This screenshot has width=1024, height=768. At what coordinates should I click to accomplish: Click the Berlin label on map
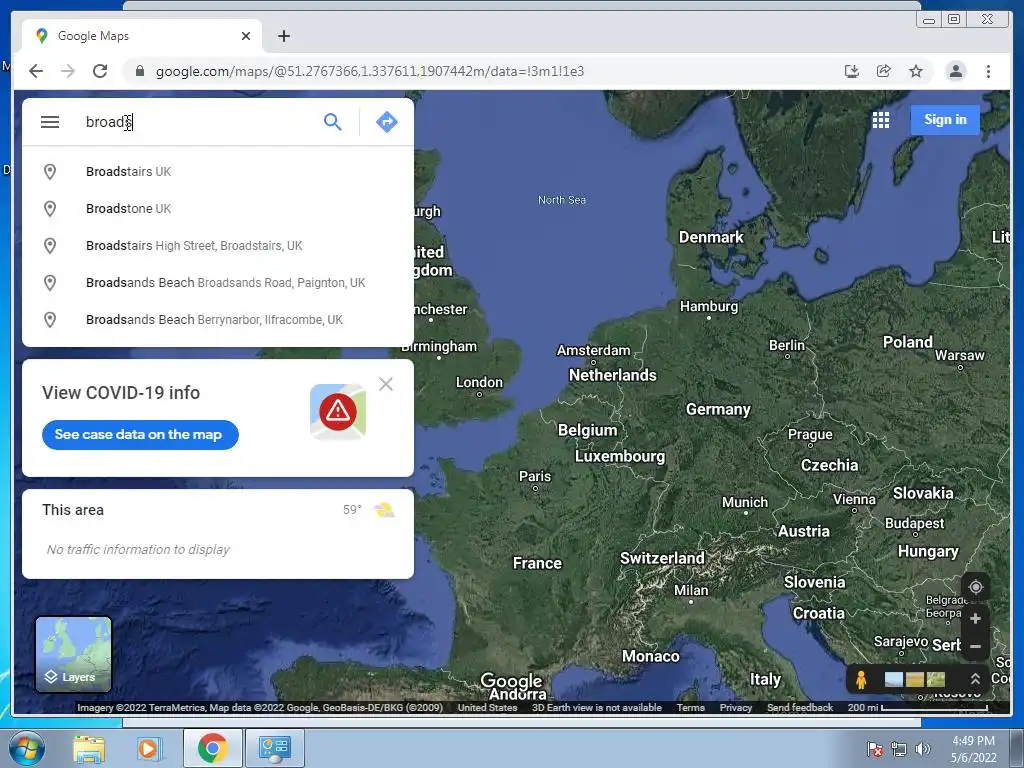click(x=786, y=345)
